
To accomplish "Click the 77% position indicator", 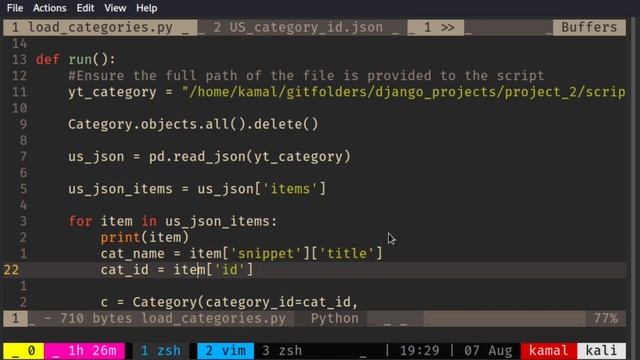I will coord(606,318).
